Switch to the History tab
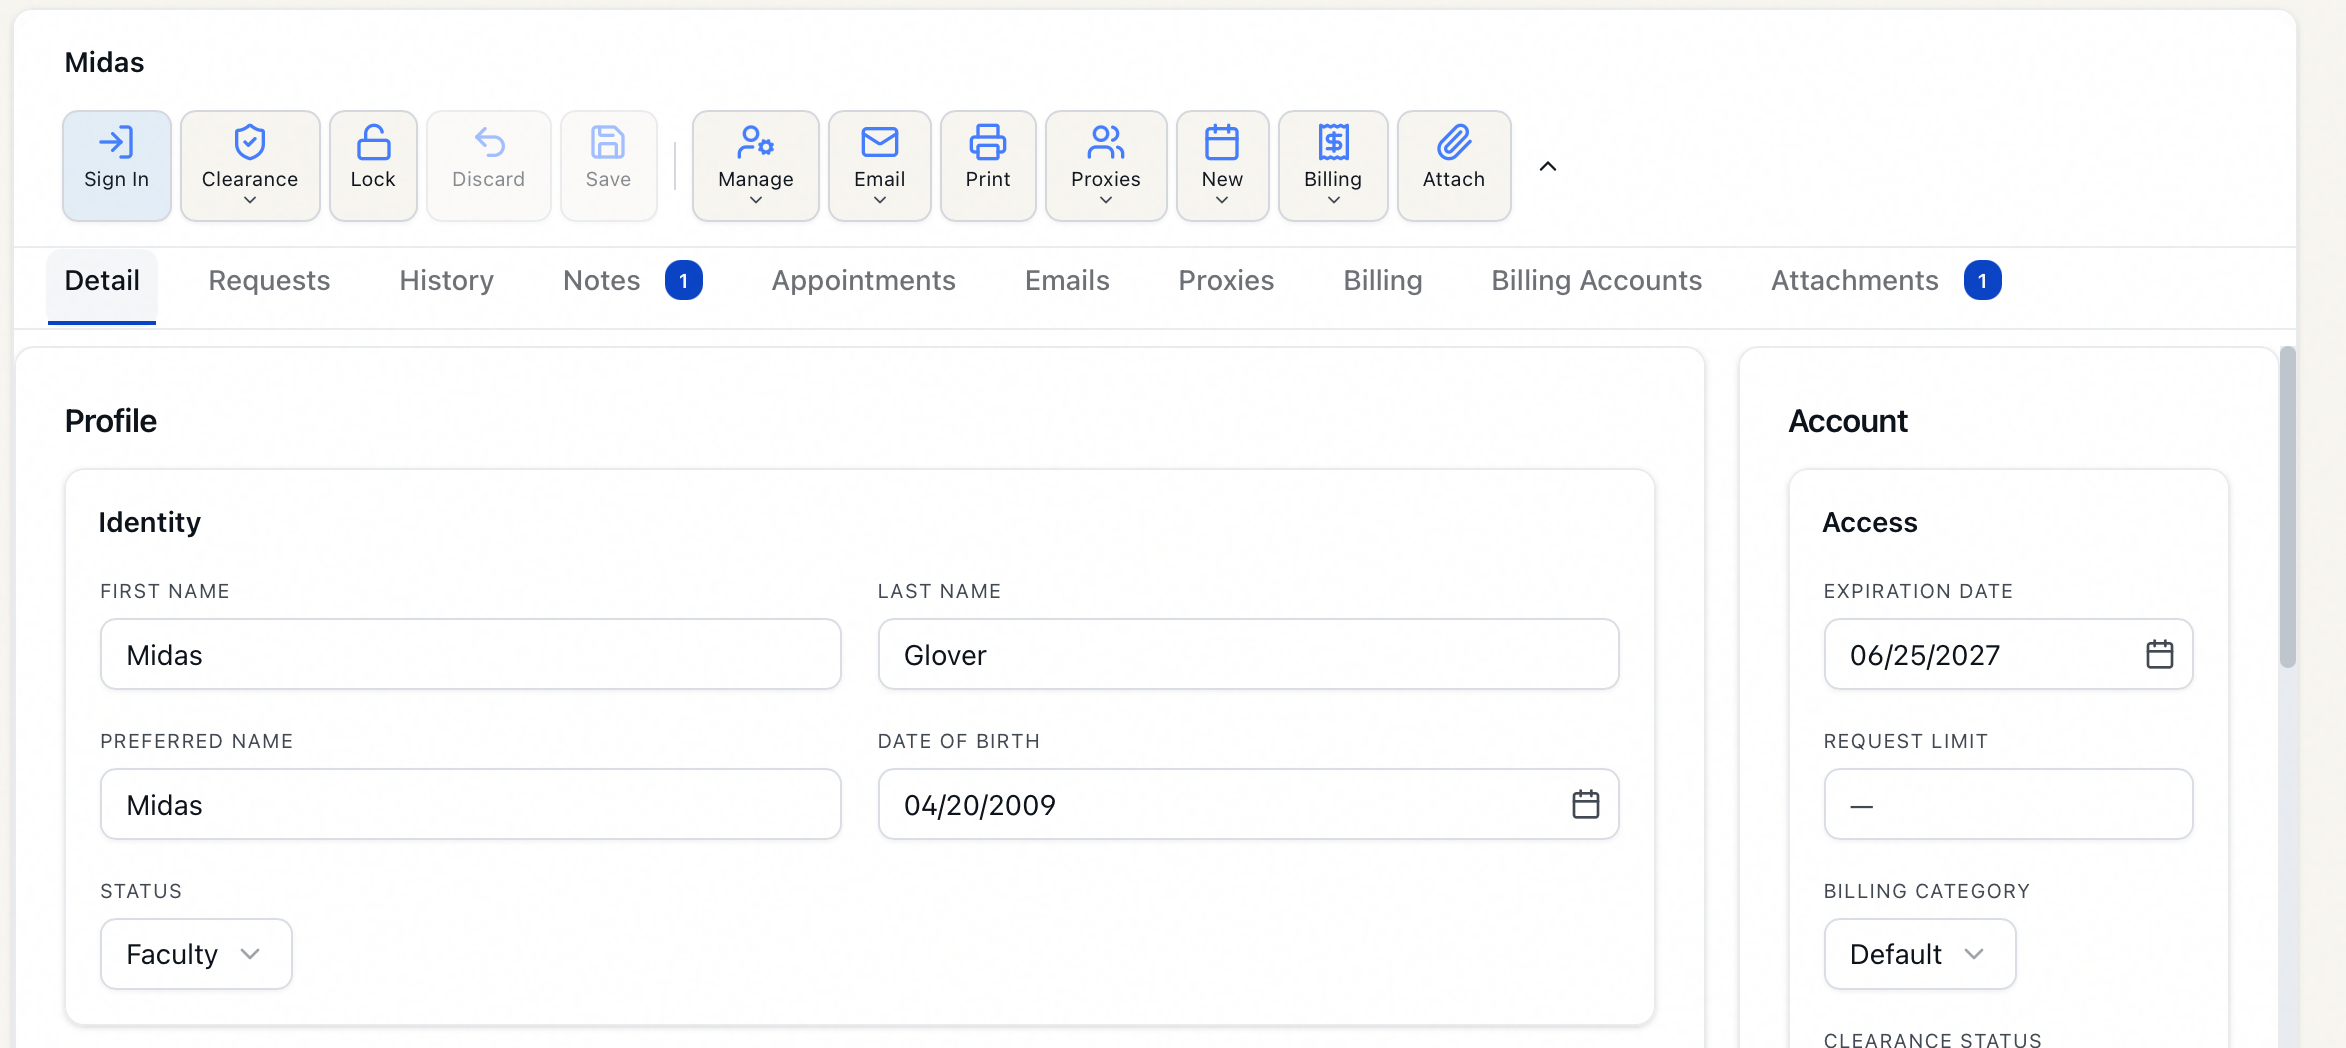The image size is (2346, 1048). [x=447, y=281]
